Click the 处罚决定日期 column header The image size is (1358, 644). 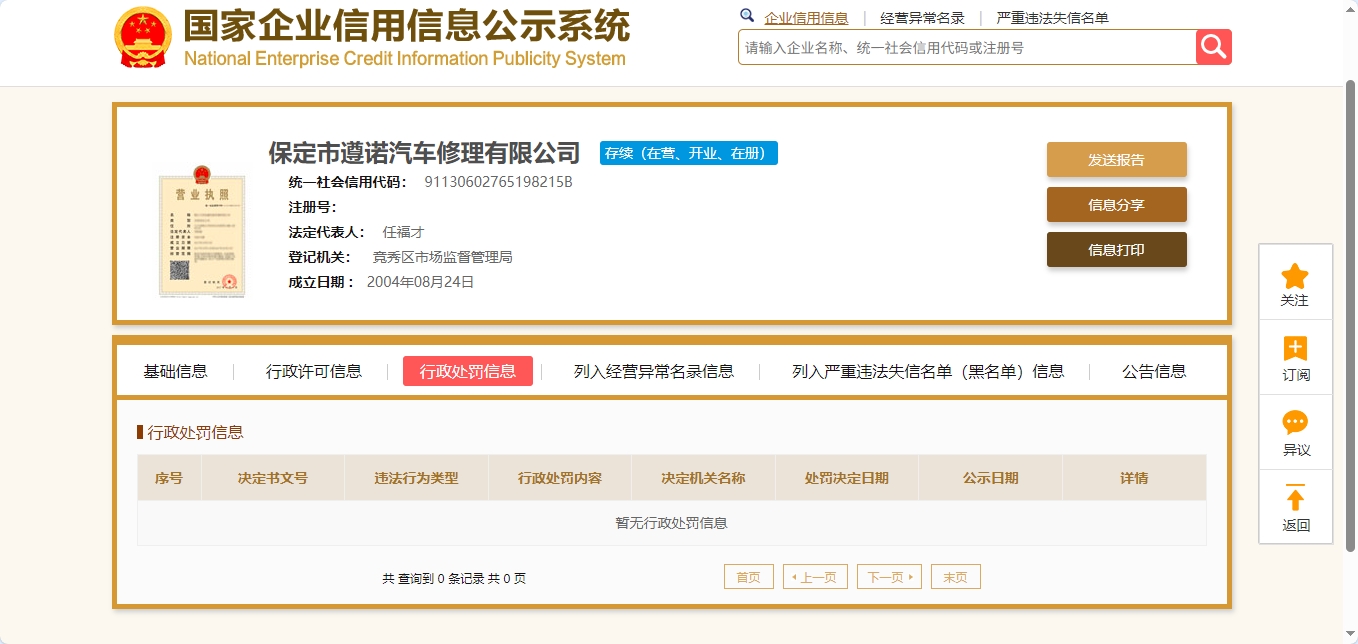point(847,478)
